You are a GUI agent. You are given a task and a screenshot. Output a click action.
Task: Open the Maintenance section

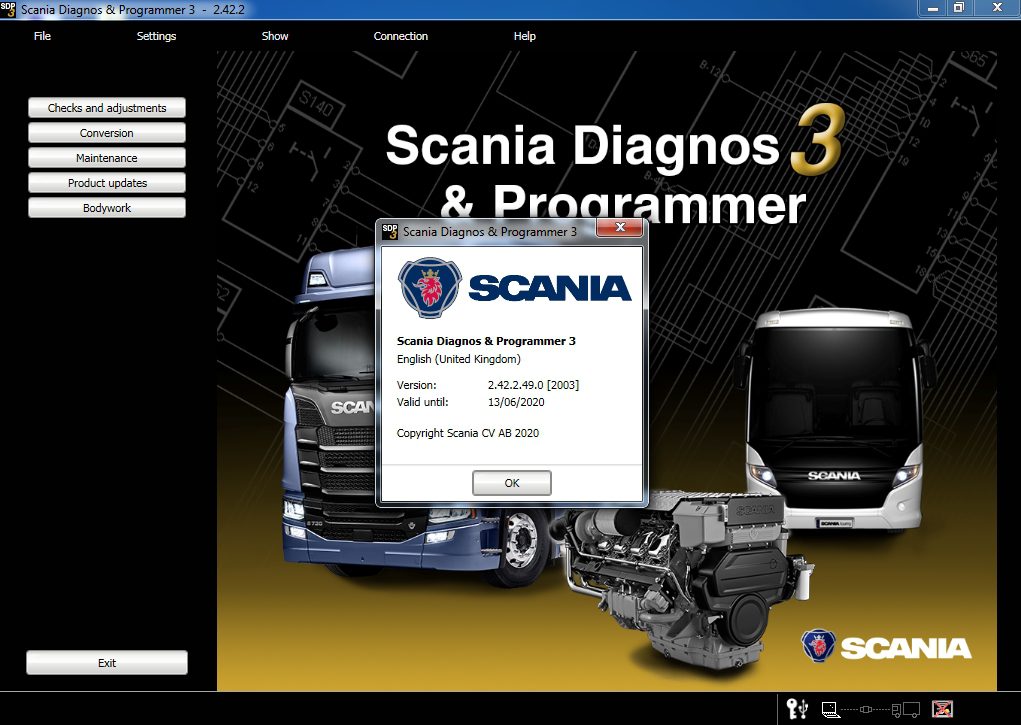point(106,157)
